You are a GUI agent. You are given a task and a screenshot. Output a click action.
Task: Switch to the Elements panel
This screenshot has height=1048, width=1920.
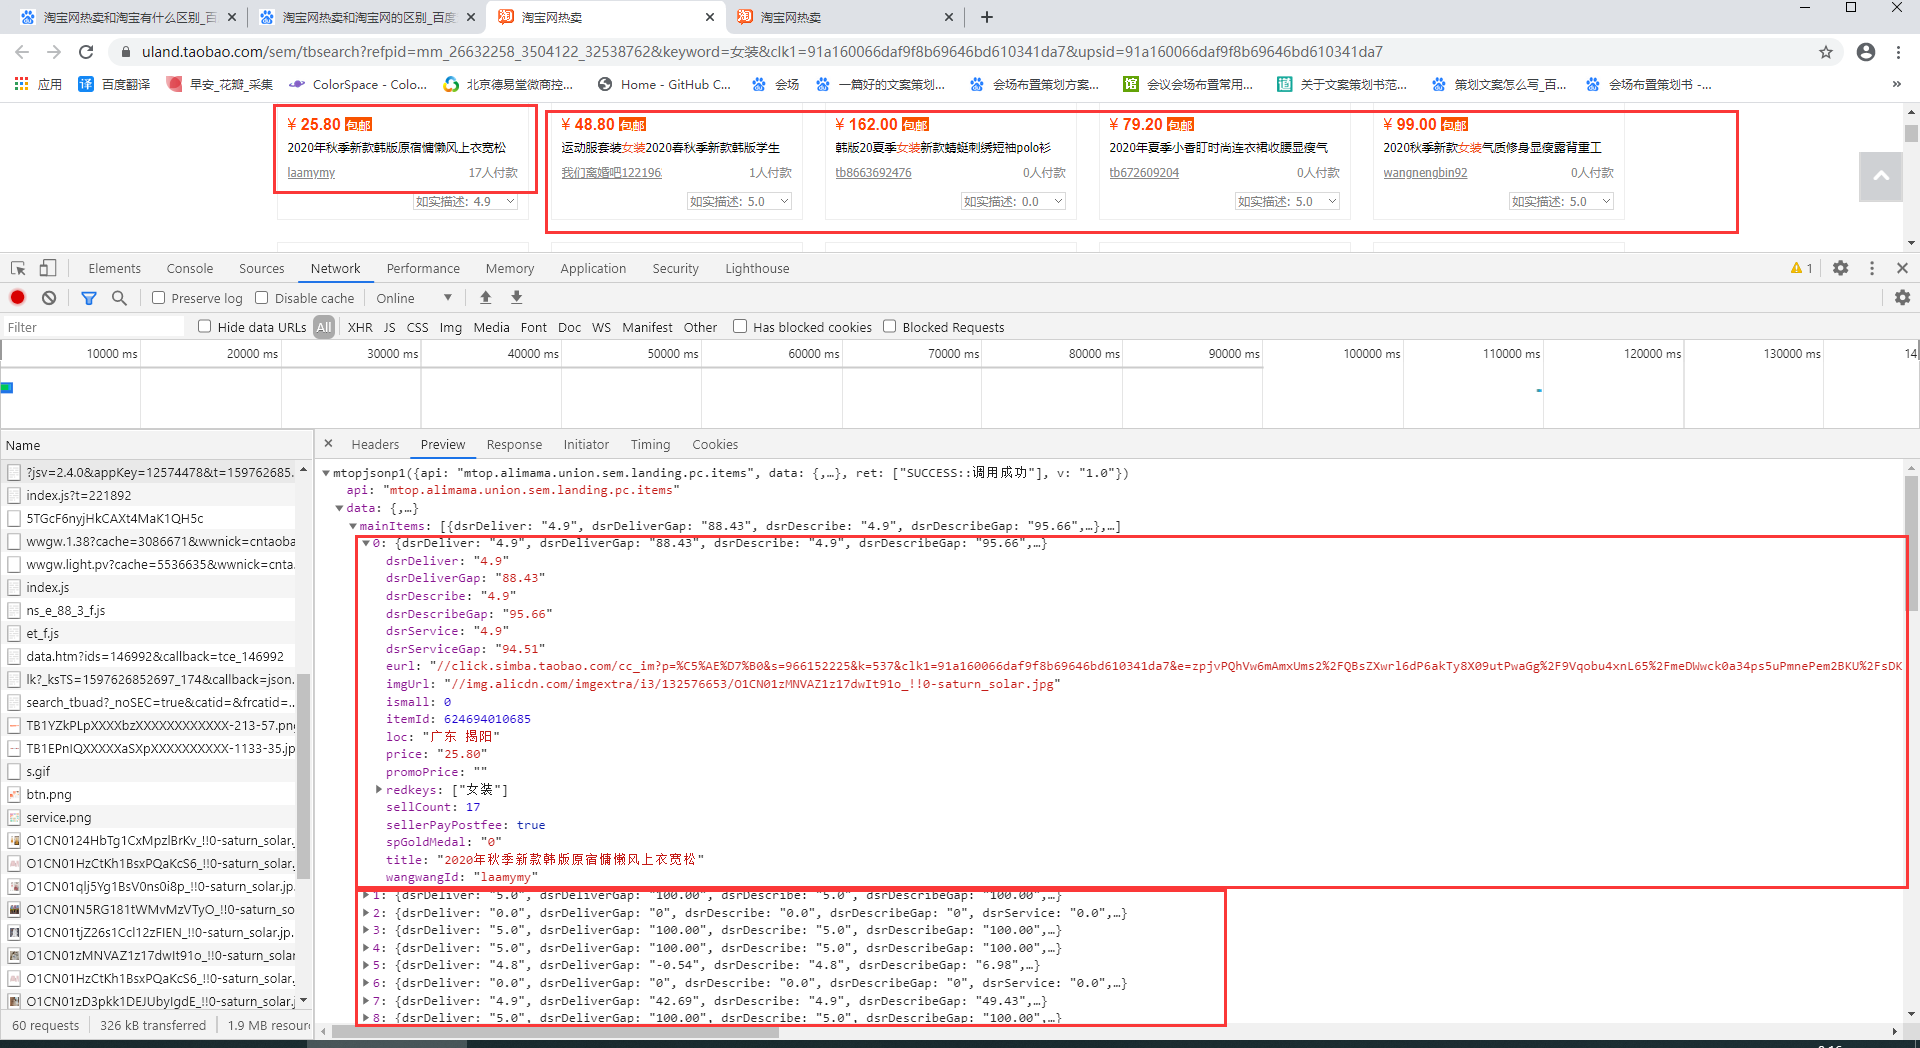pyautogui.click(x=115, y=268)
